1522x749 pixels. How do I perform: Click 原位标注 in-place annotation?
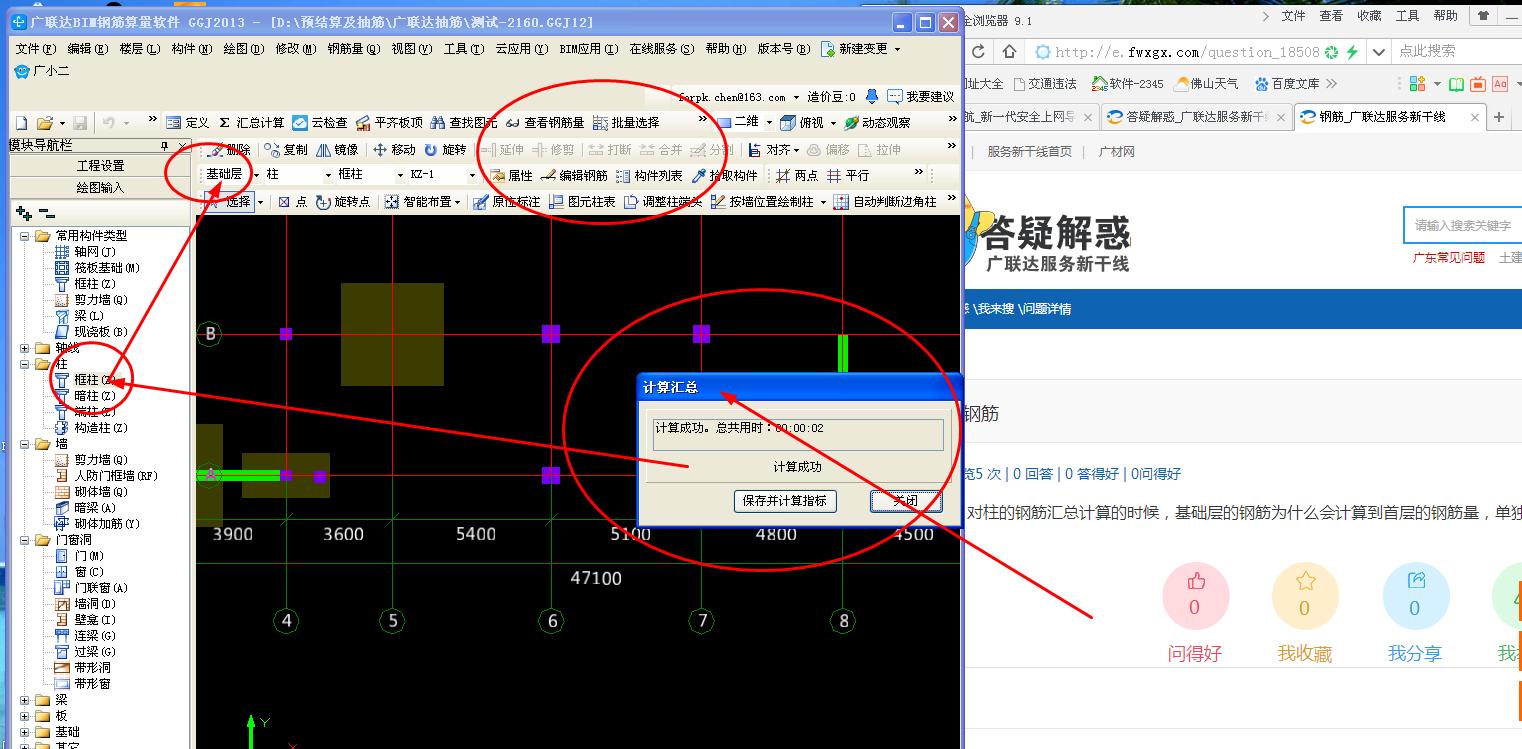click(506, 201)
